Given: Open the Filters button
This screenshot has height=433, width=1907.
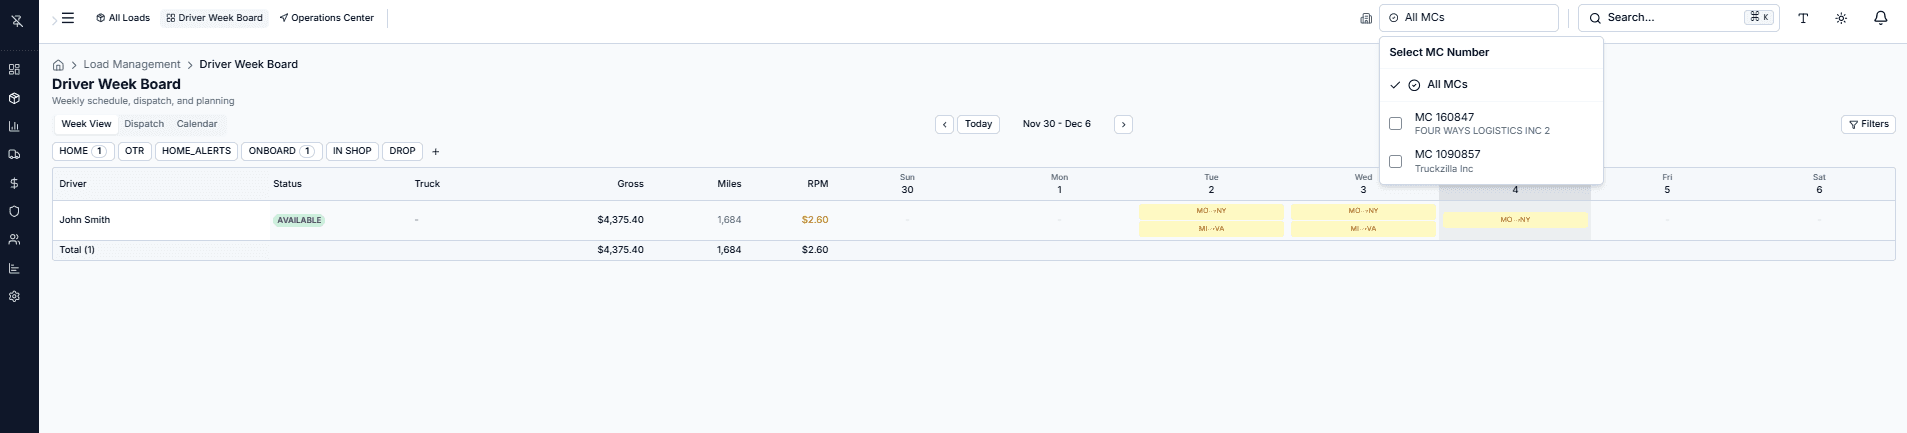Looking at the screenshot, I should point(1868,124).
